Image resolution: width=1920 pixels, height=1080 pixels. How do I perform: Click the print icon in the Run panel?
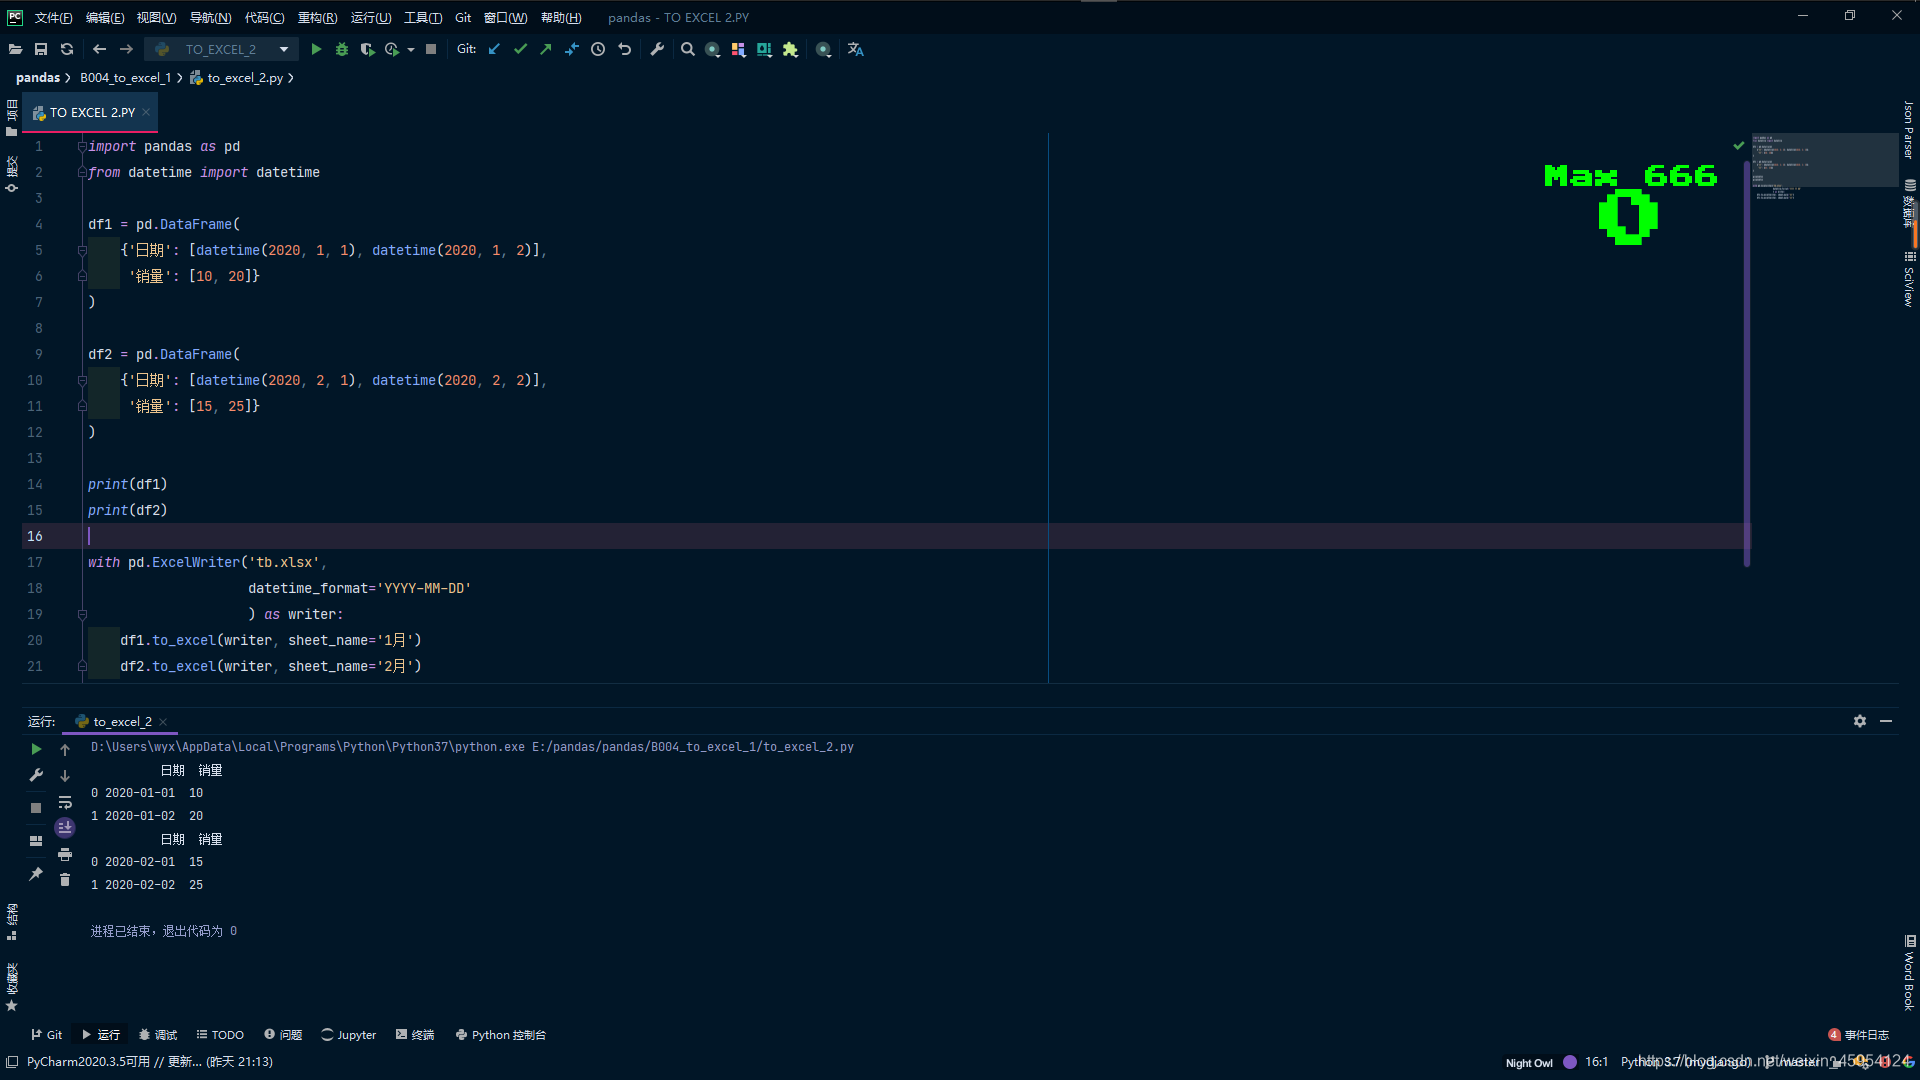point(65,854)
